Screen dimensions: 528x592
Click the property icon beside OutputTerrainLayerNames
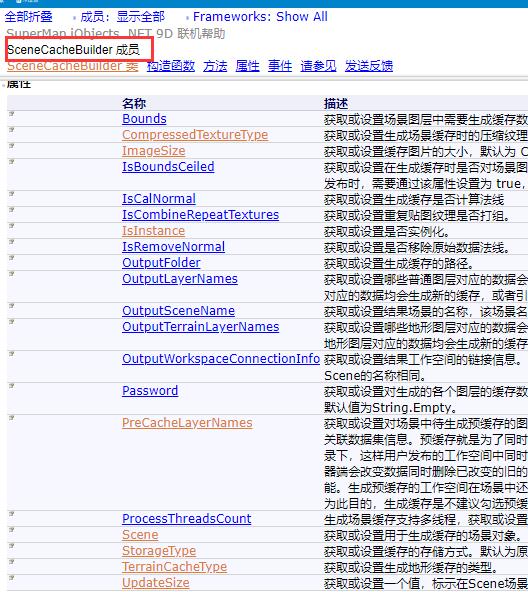pos(11,322)
